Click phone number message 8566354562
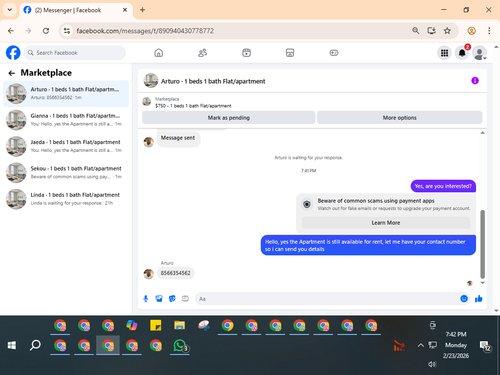500x375 pixels. tap(175, 273)
